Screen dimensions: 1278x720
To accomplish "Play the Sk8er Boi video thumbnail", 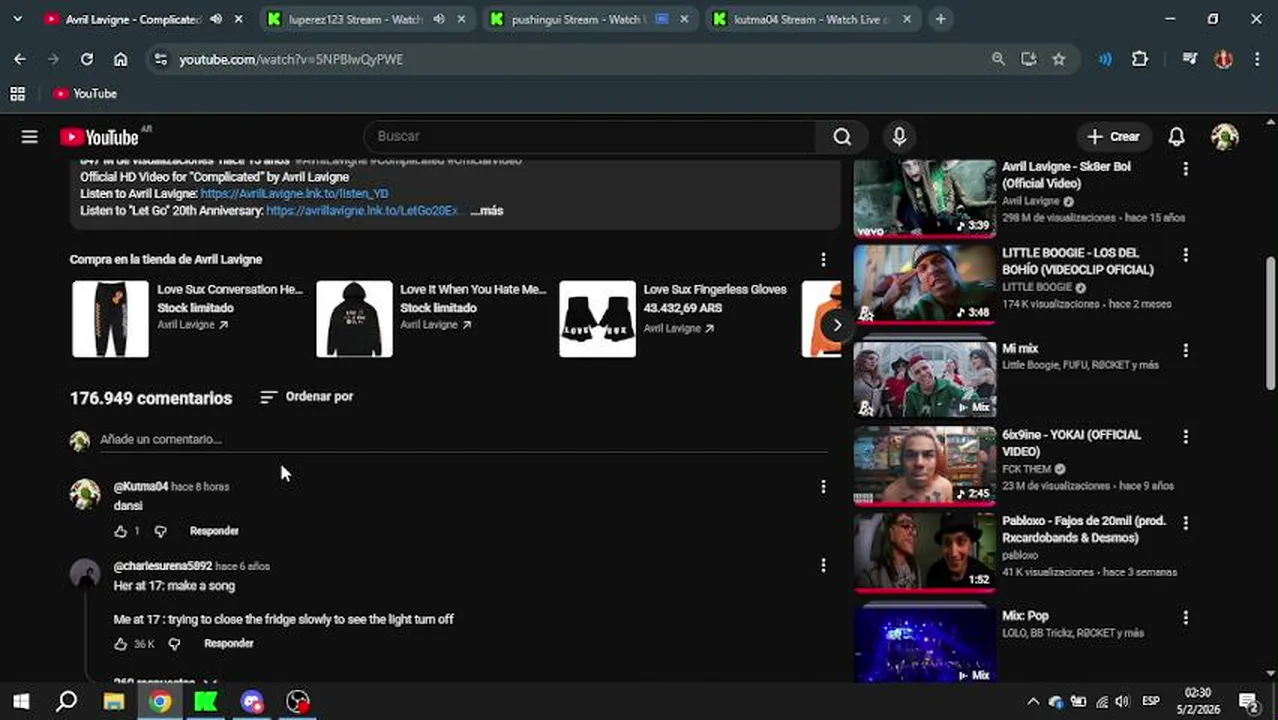I will pyautogui.click(x=925, y=198).
